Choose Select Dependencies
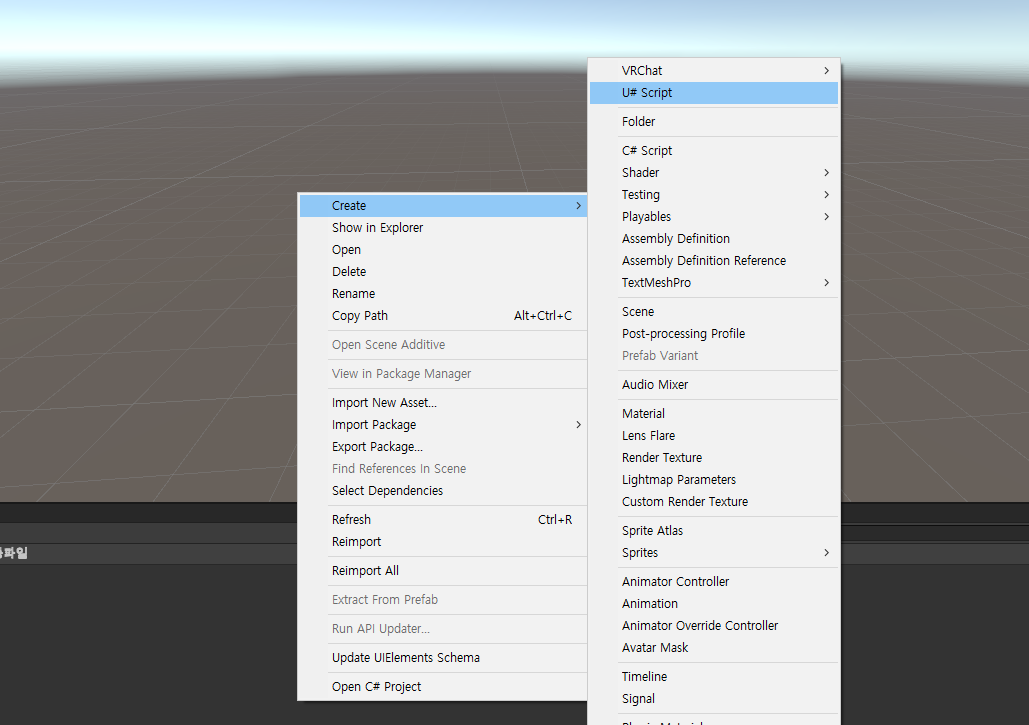1029x725 pixels. (x=443, y=490)
